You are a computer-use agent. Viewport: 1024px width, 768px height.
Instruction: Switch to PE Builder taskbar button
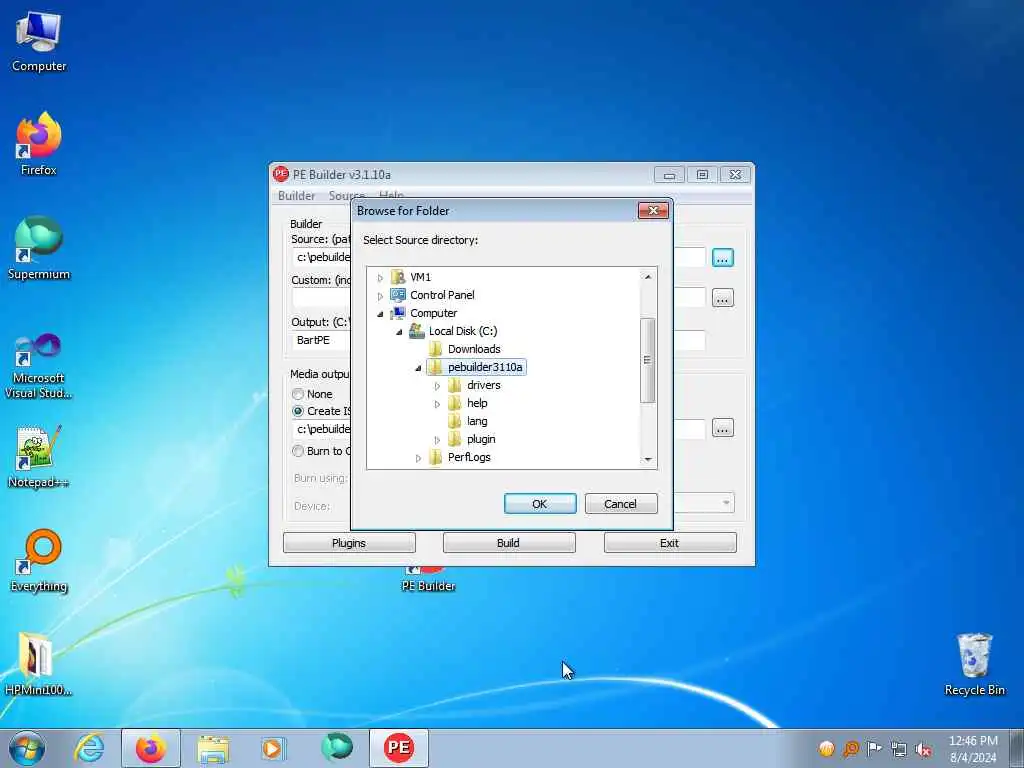coord(398,748)
